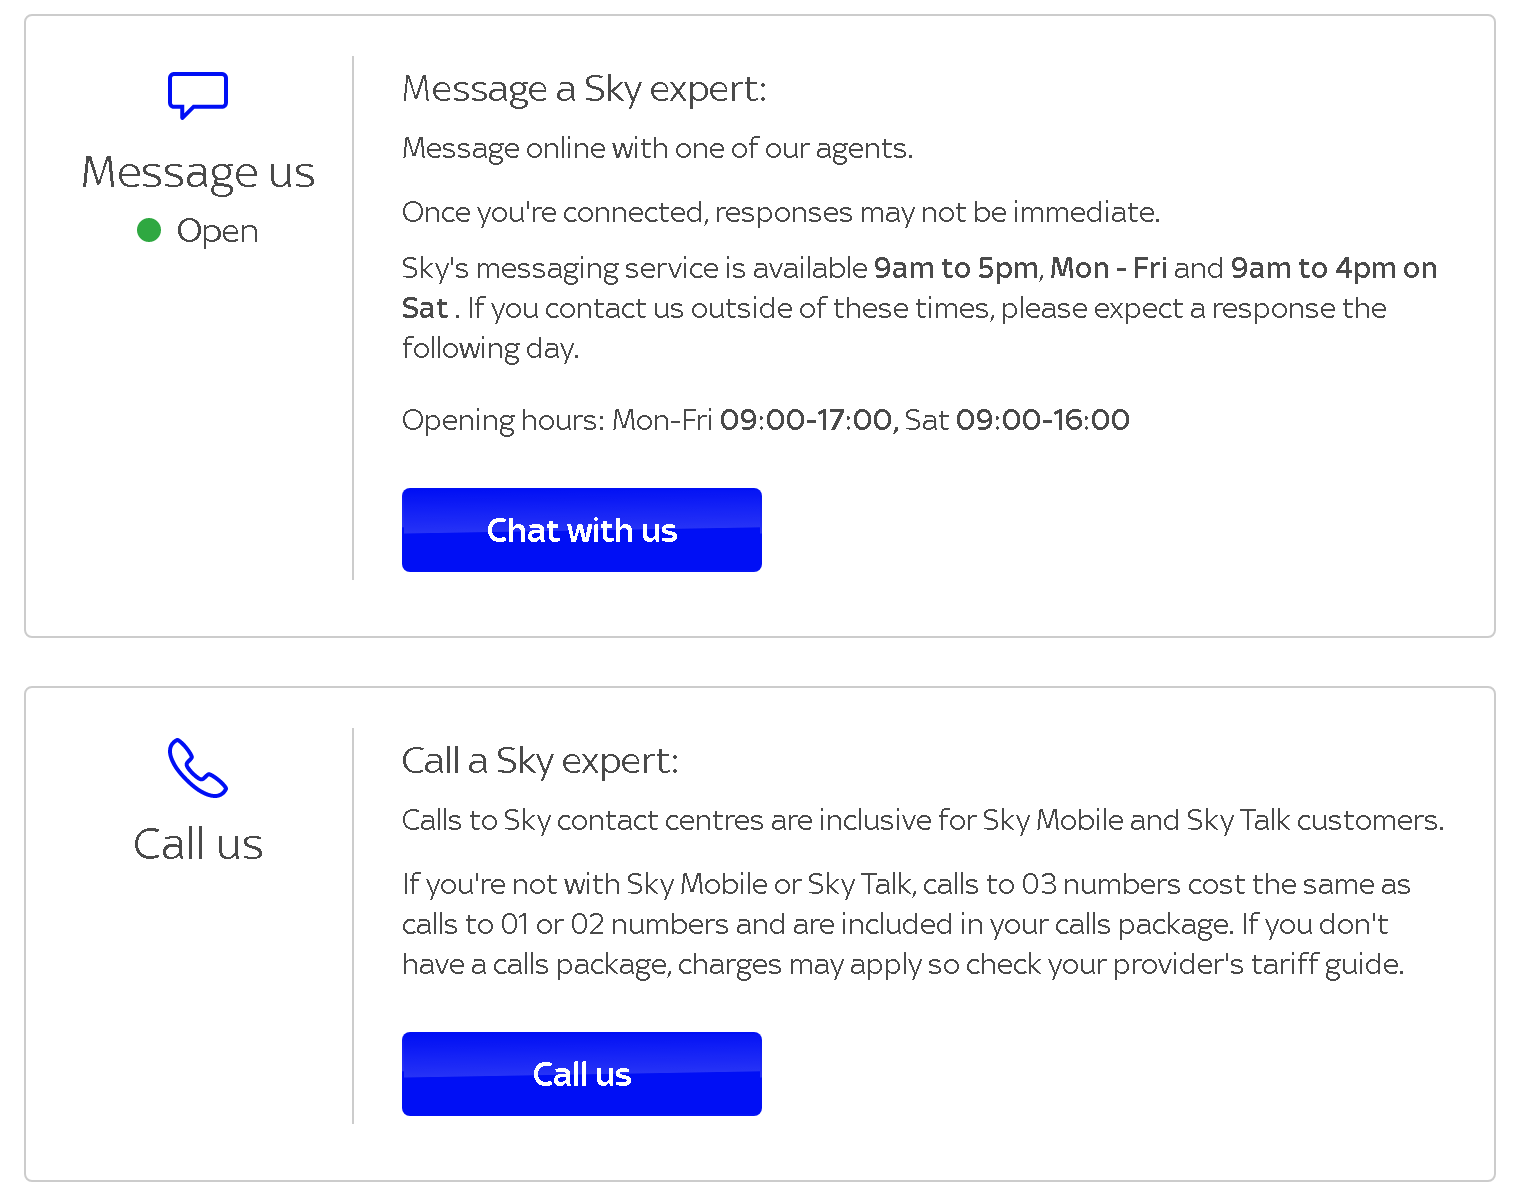Click the icon above the Call us label

197,770
